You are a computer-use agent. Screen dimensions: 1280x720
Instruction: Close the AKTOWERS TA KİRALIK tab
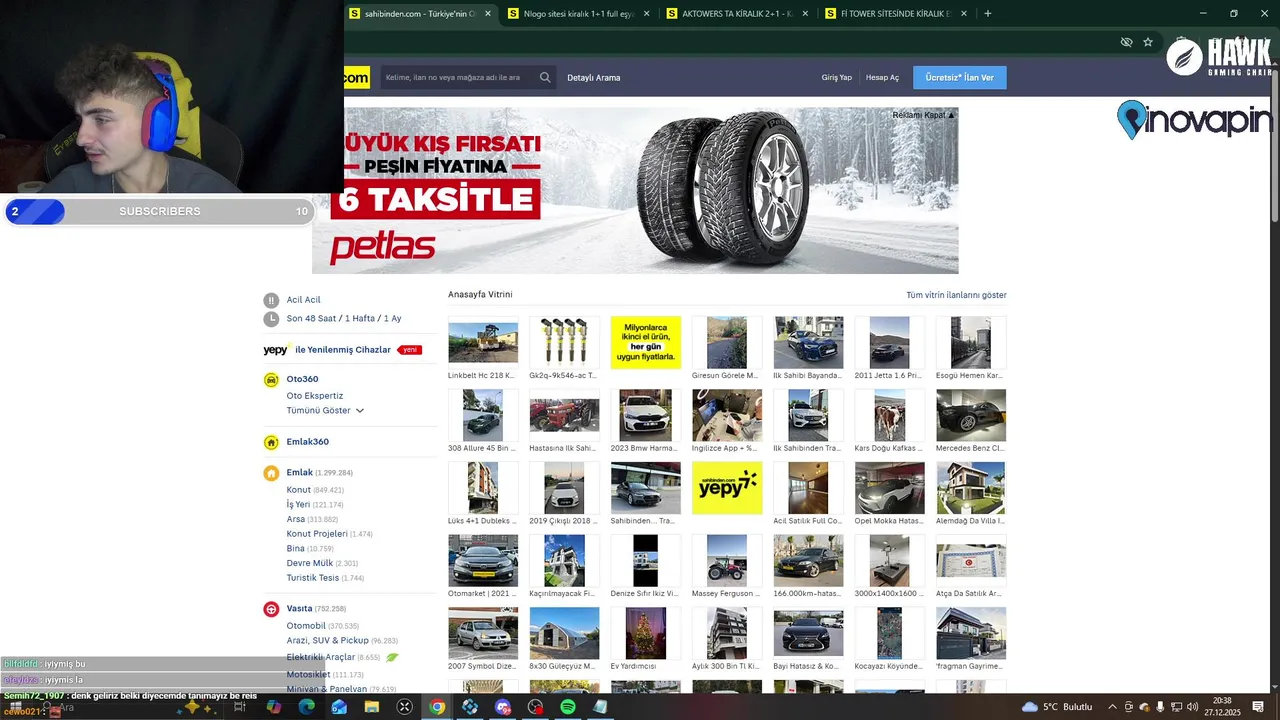pyautogui.click(x=806, y=14)
